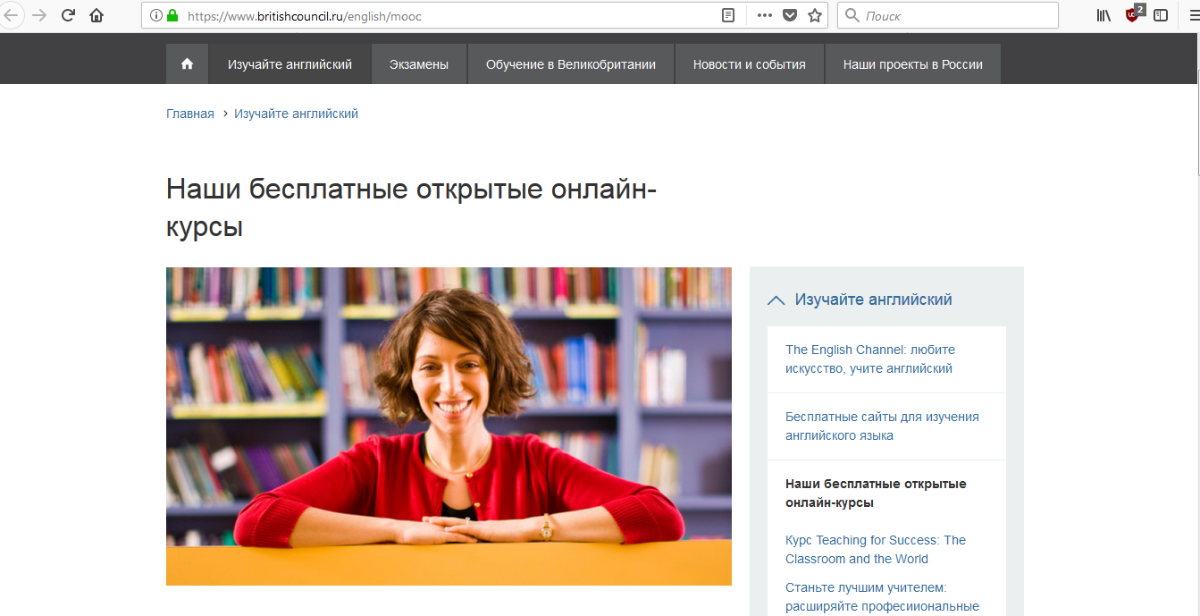
Task: Open Наши проекты в России menu
Action: pyautogui.click(x=912, y=64)
